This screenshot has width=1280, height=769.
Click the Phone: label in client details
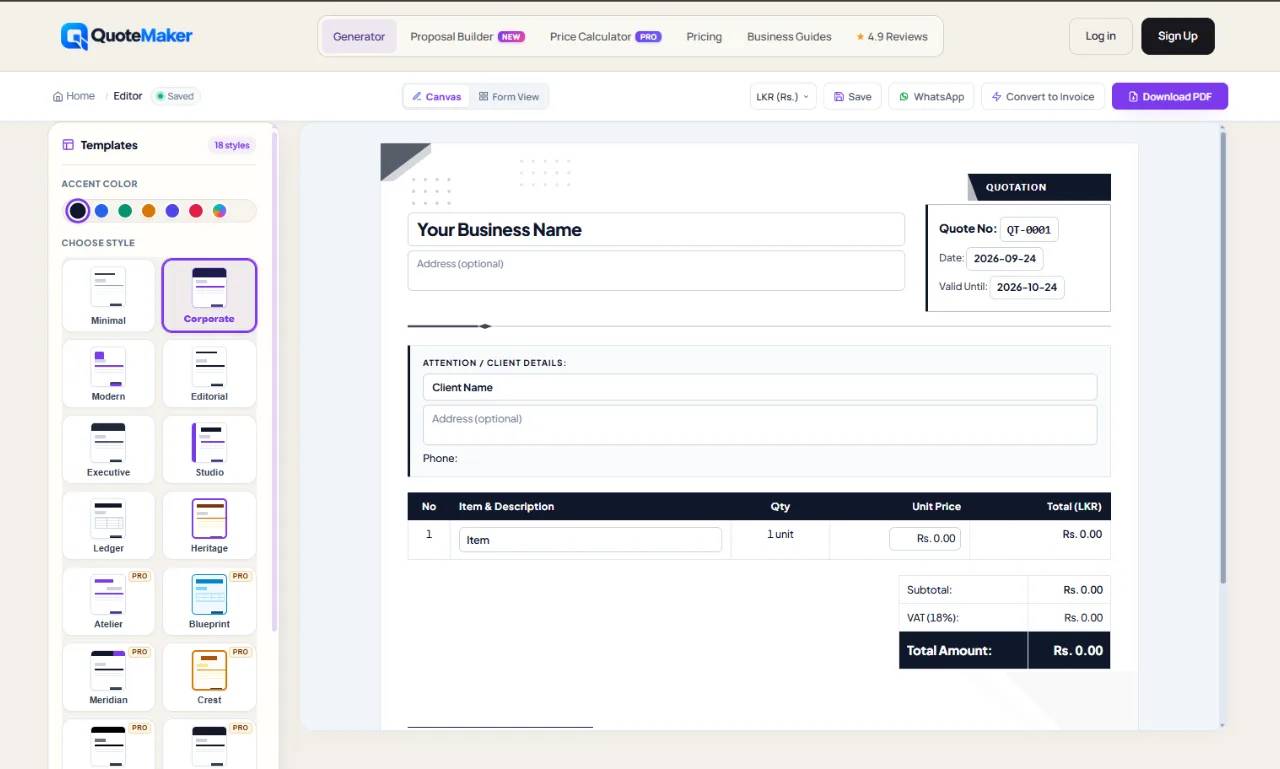point(440,458)
